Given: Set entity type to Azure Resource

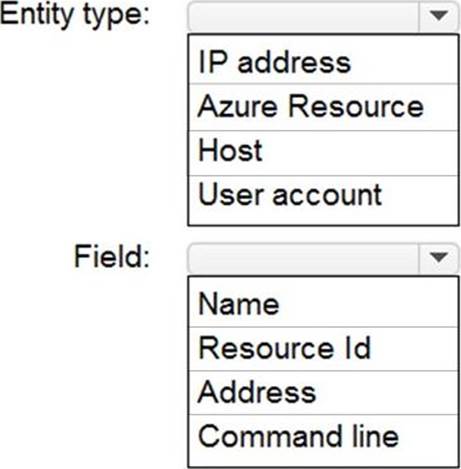Looking at the screenshot, I should pos(323,107).
